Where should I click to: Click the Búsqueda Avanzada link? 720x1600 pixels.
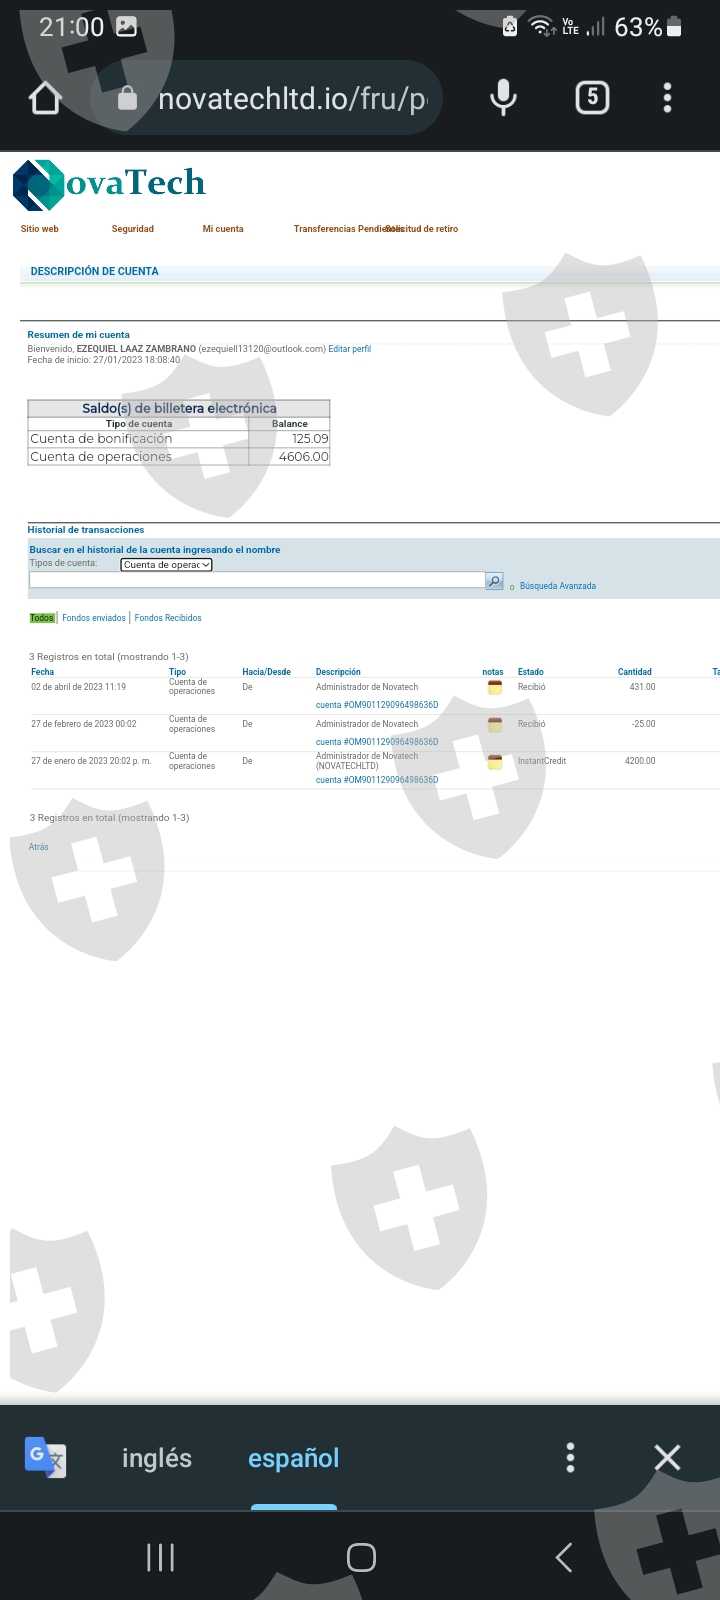click(x=558, y=586)
